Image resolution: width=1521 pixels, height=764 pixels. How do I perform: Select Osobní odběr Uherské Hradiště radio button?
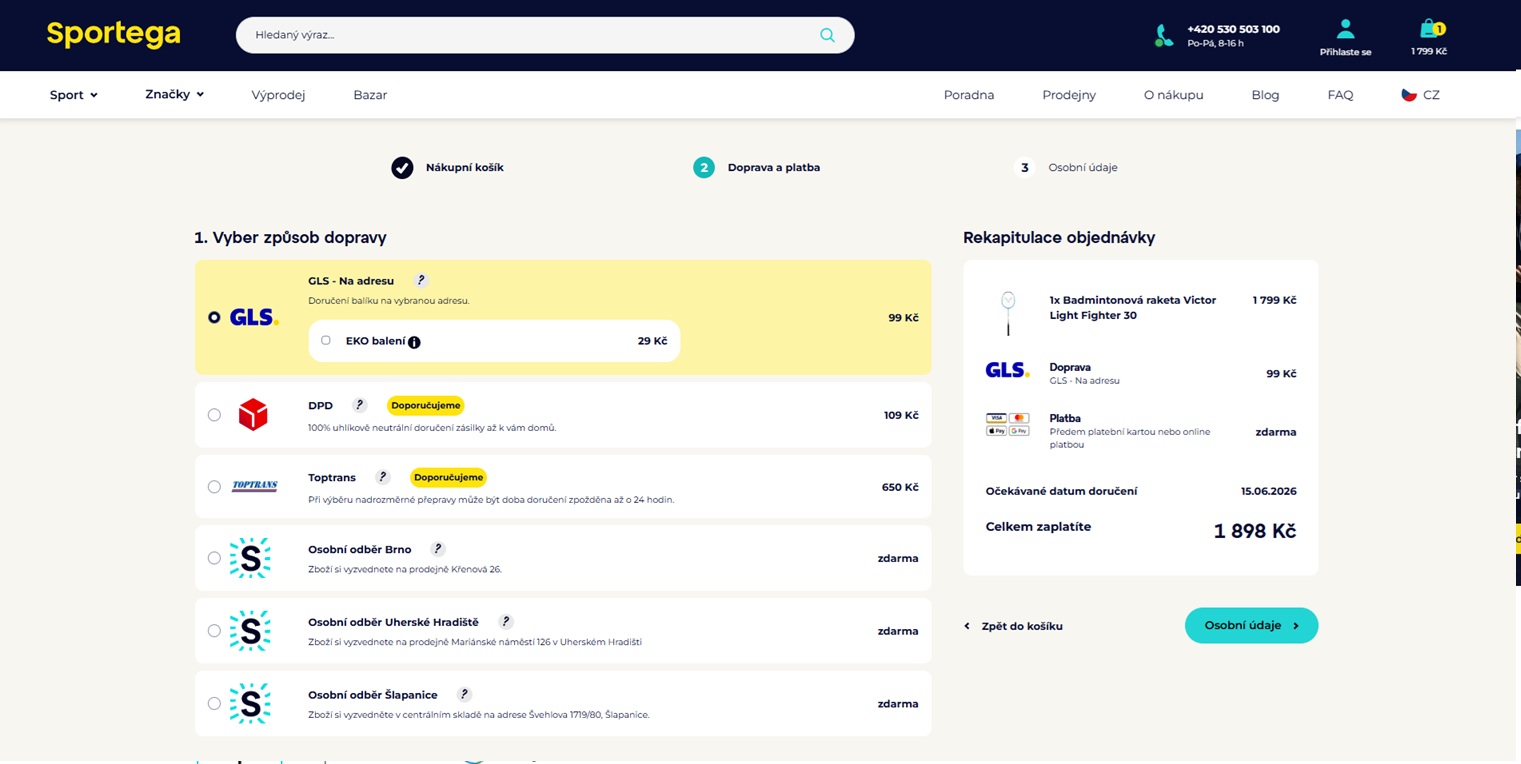tap(214, 631)
